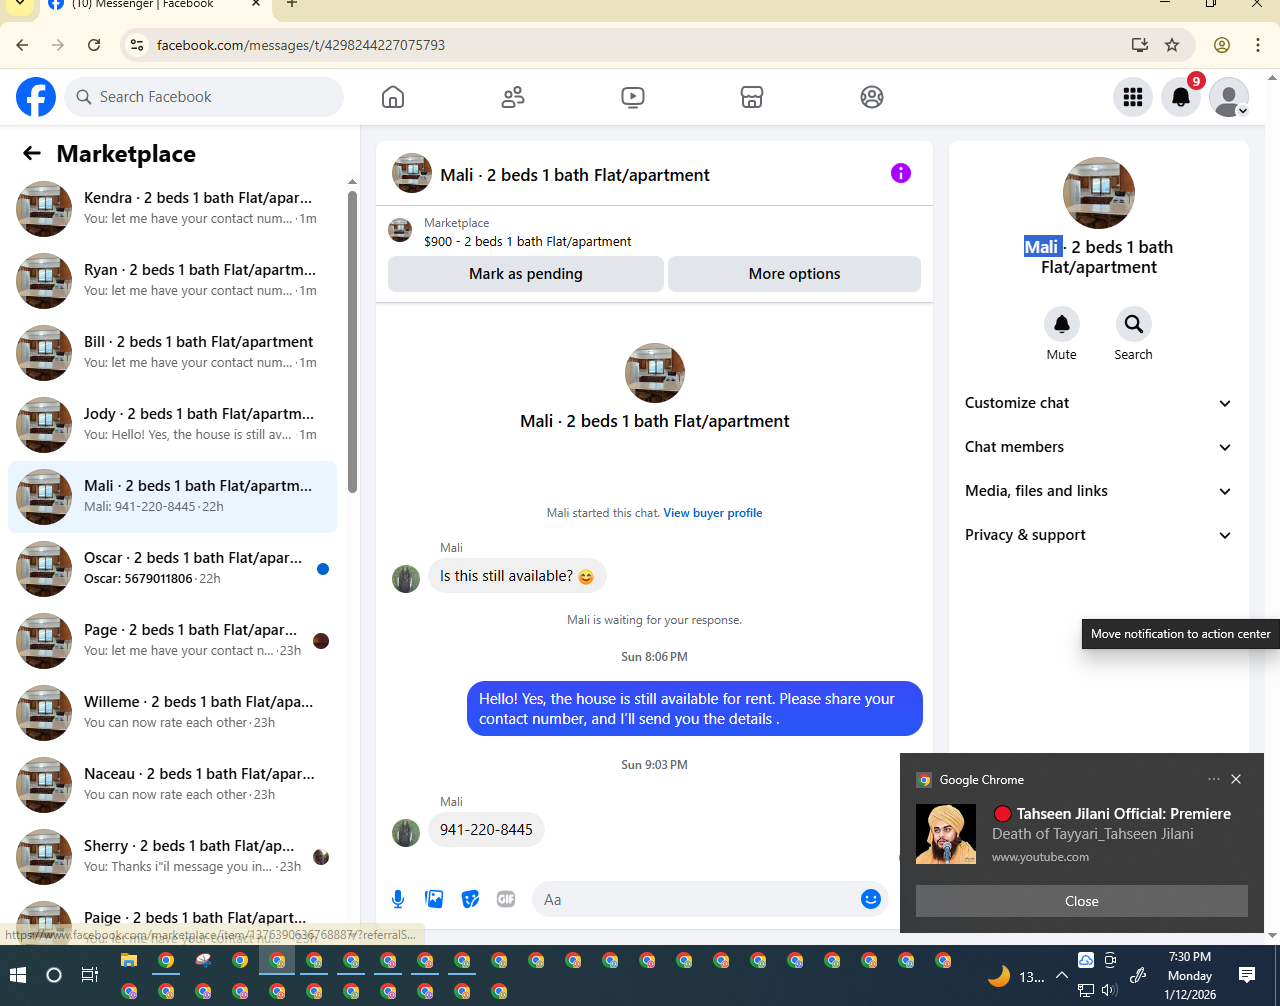This screenshot has height=1006, width=1280.
Task: Open Bill's conversation
Action: [172, 353]
